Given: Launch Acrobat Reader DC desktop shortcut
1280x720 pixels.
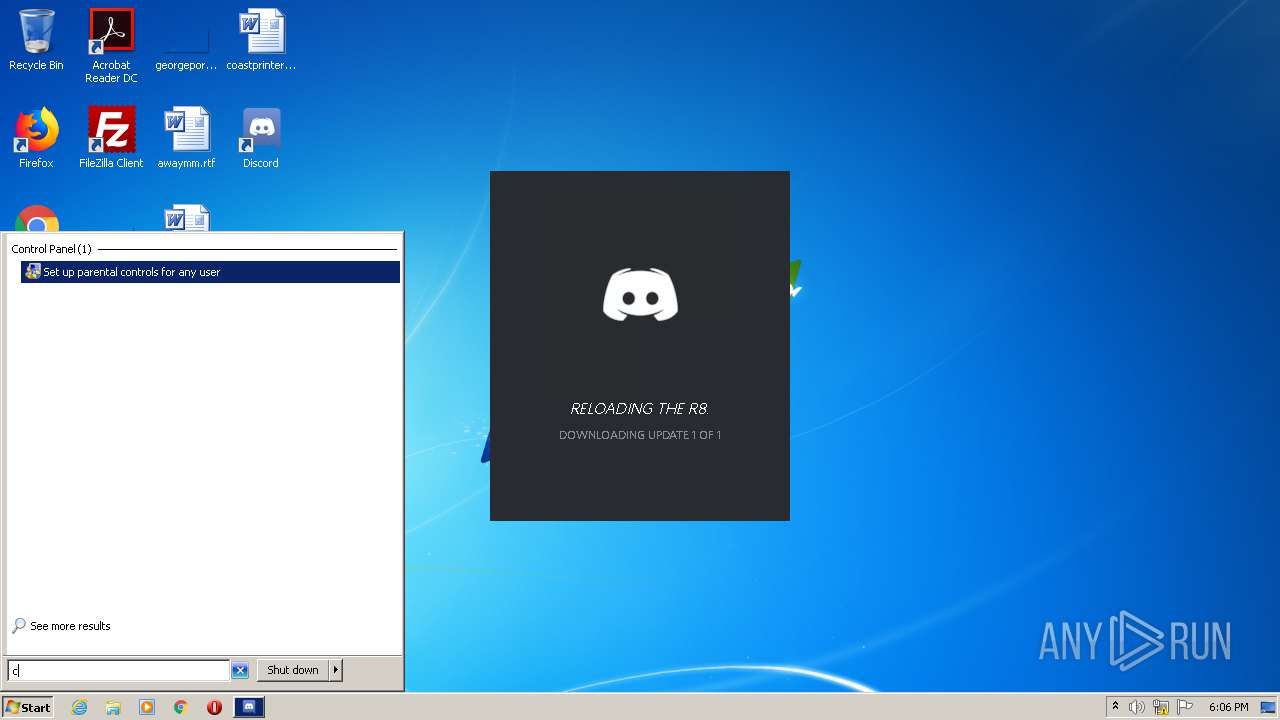Looking at the screenshot, I should 111,45.
